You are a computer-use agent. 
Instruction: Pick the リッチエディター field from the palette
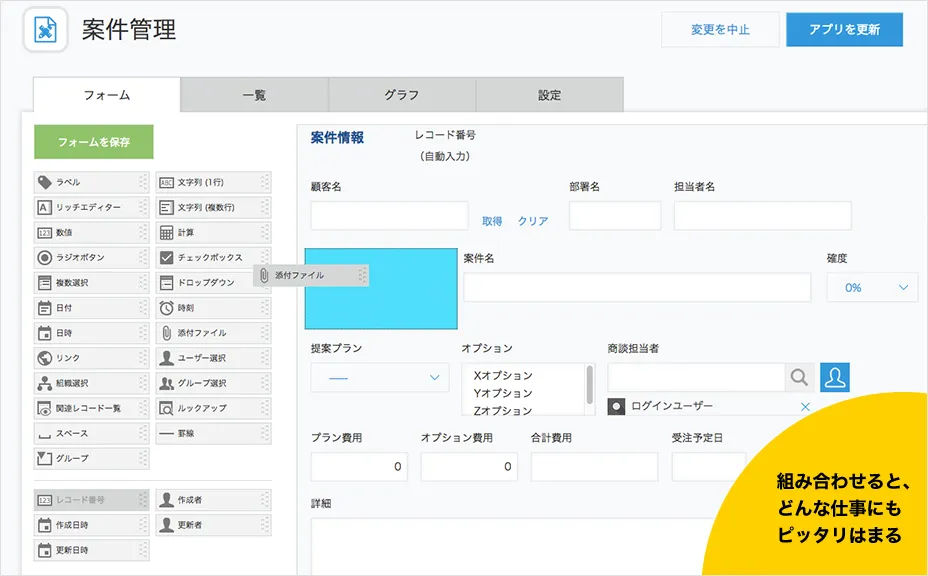click(90, 207)
